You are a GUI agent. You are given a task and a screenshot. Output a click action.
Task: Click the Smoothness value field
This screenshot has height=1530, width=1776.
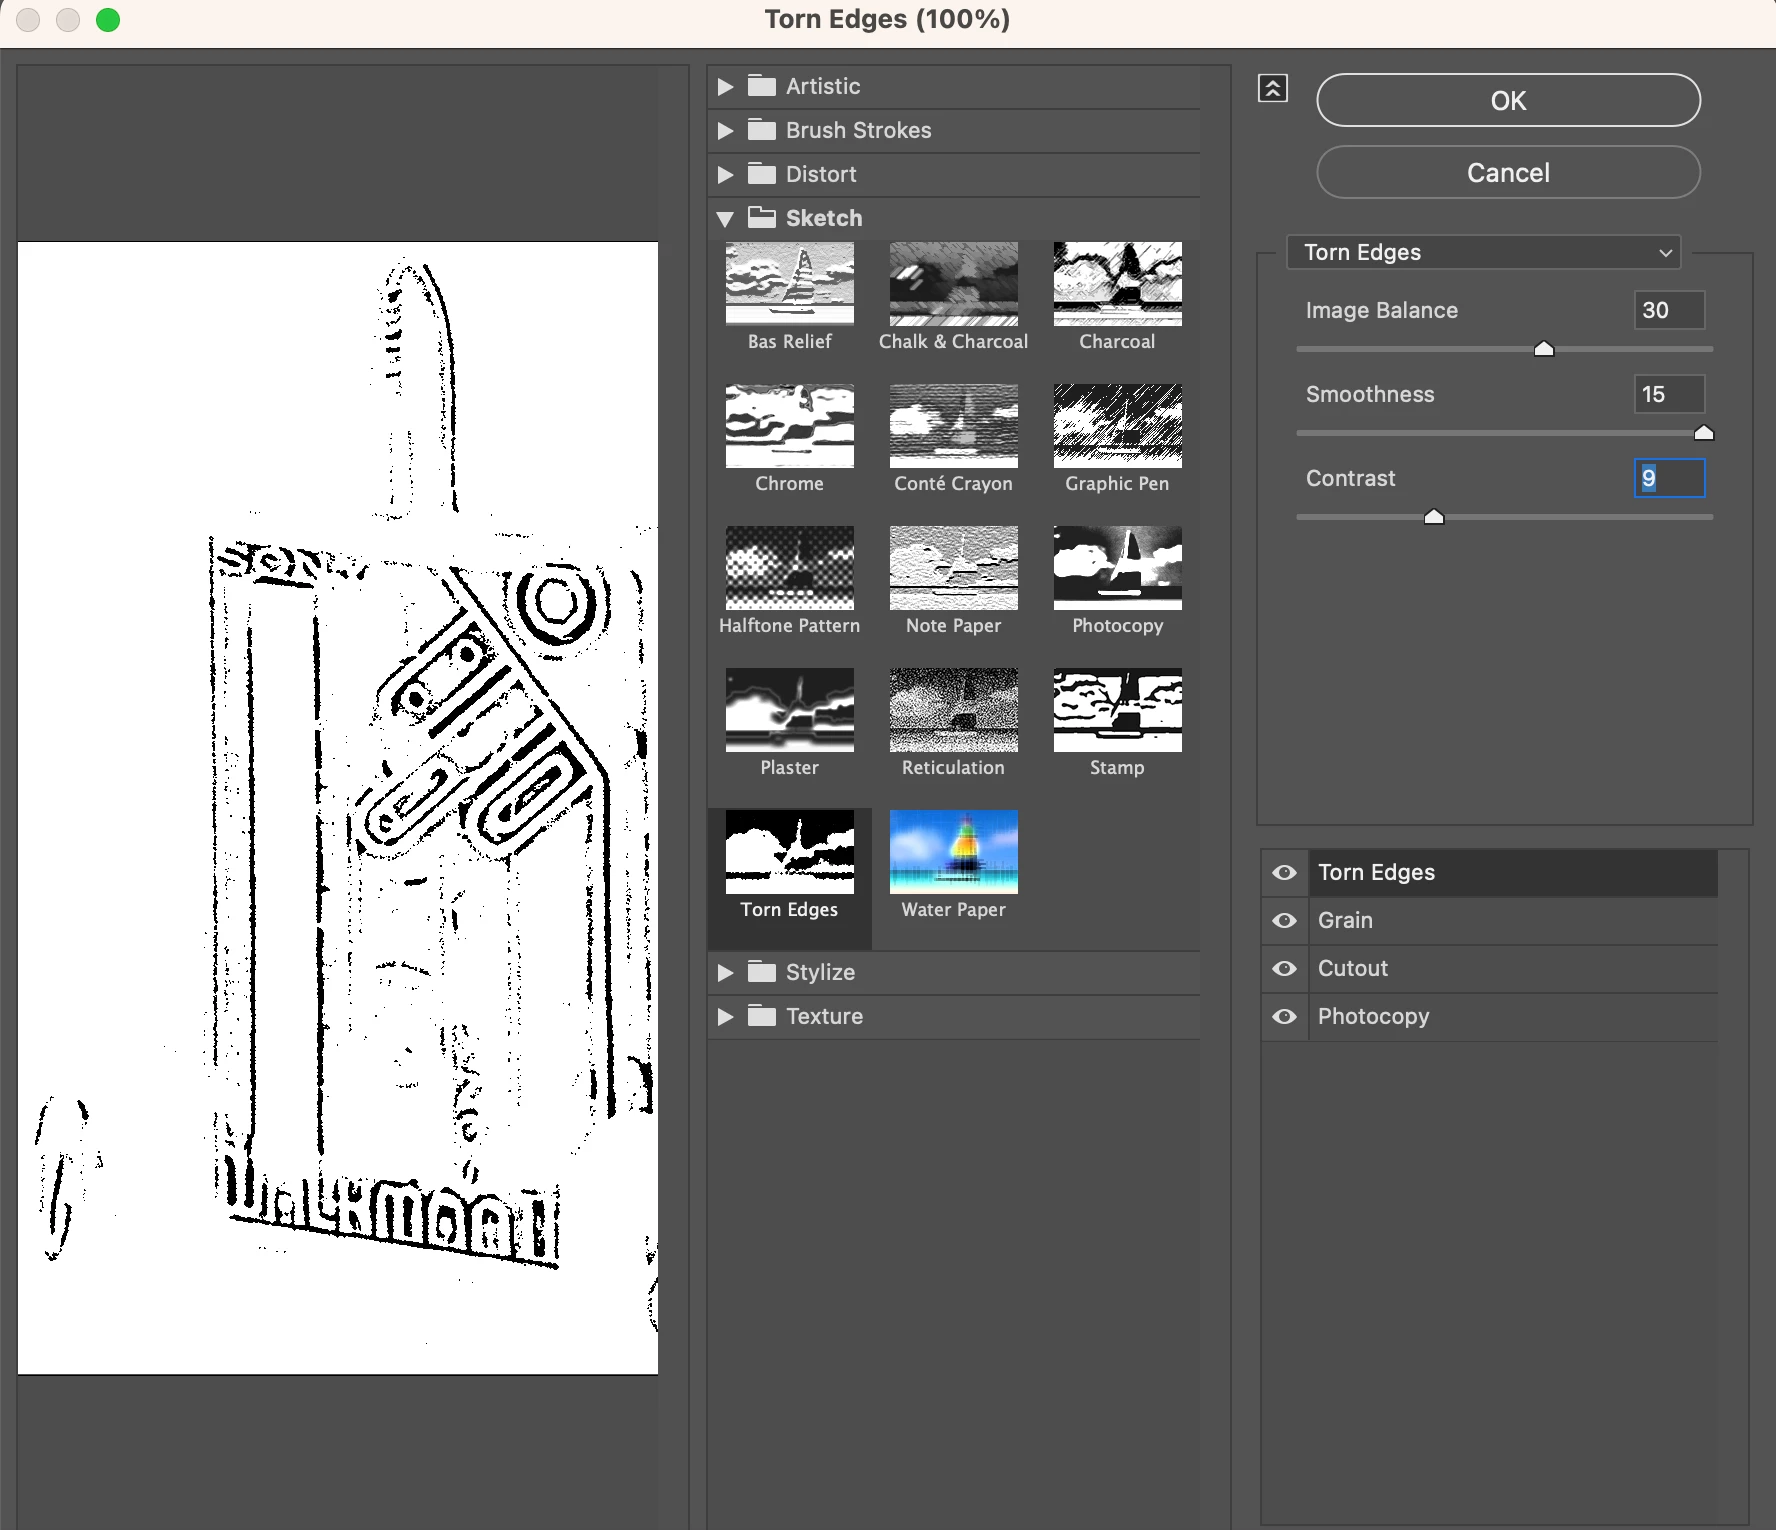click(x=1670, y=394)
